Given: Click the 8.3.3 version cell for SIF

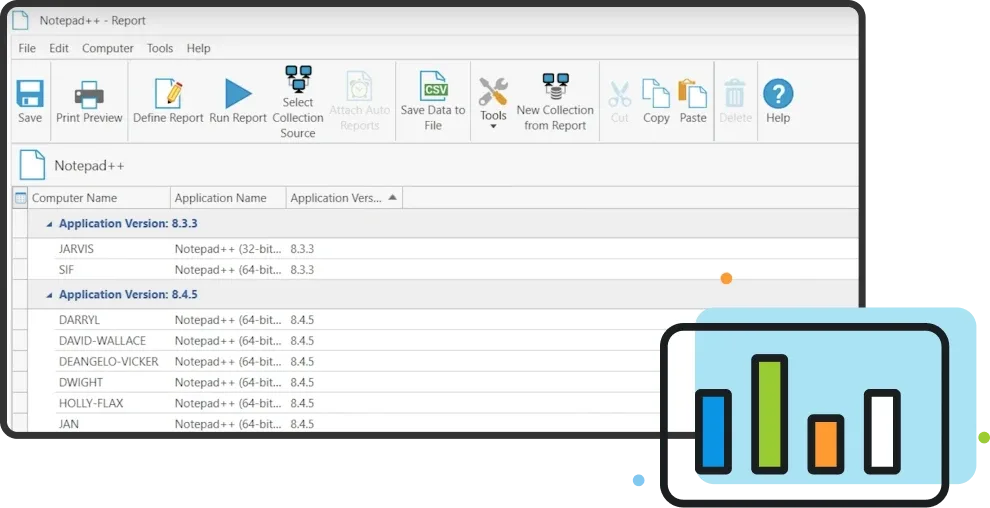Looking at the screenshot, I should (x=302, y=269).
